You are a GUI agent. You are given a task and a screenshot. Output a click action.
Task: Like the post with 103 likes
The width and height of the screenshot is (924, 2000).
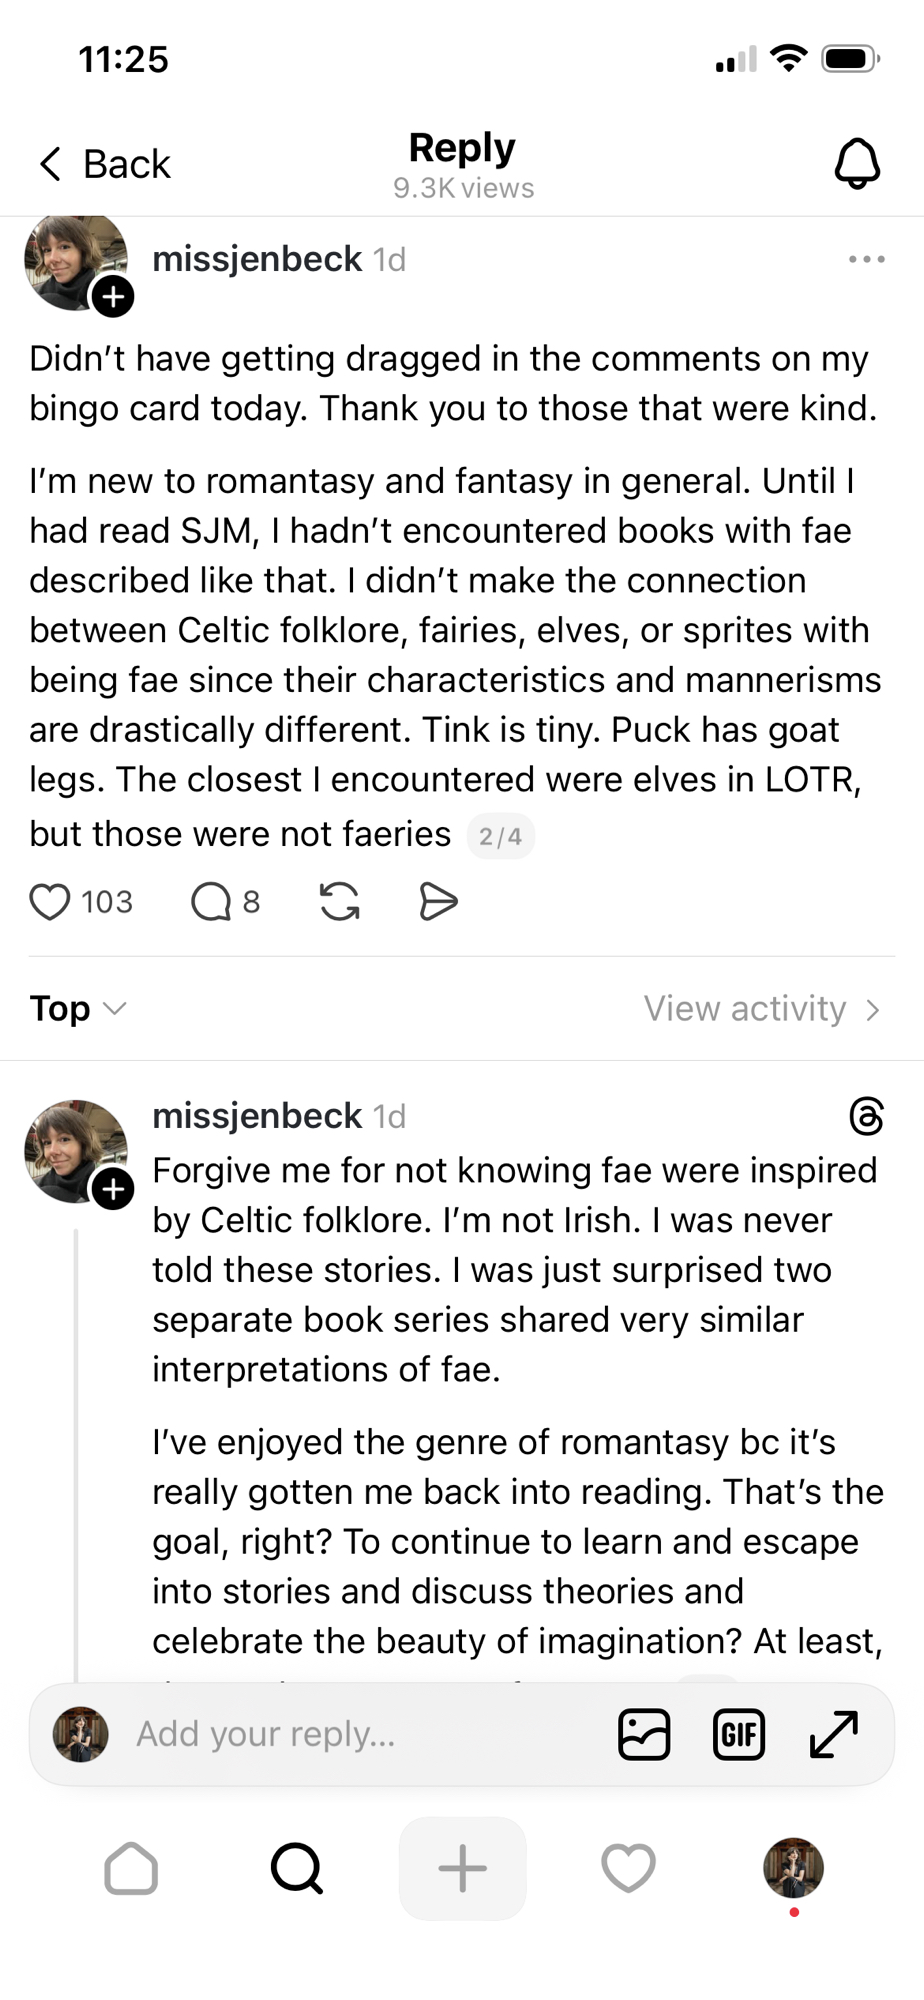point(50,901)
